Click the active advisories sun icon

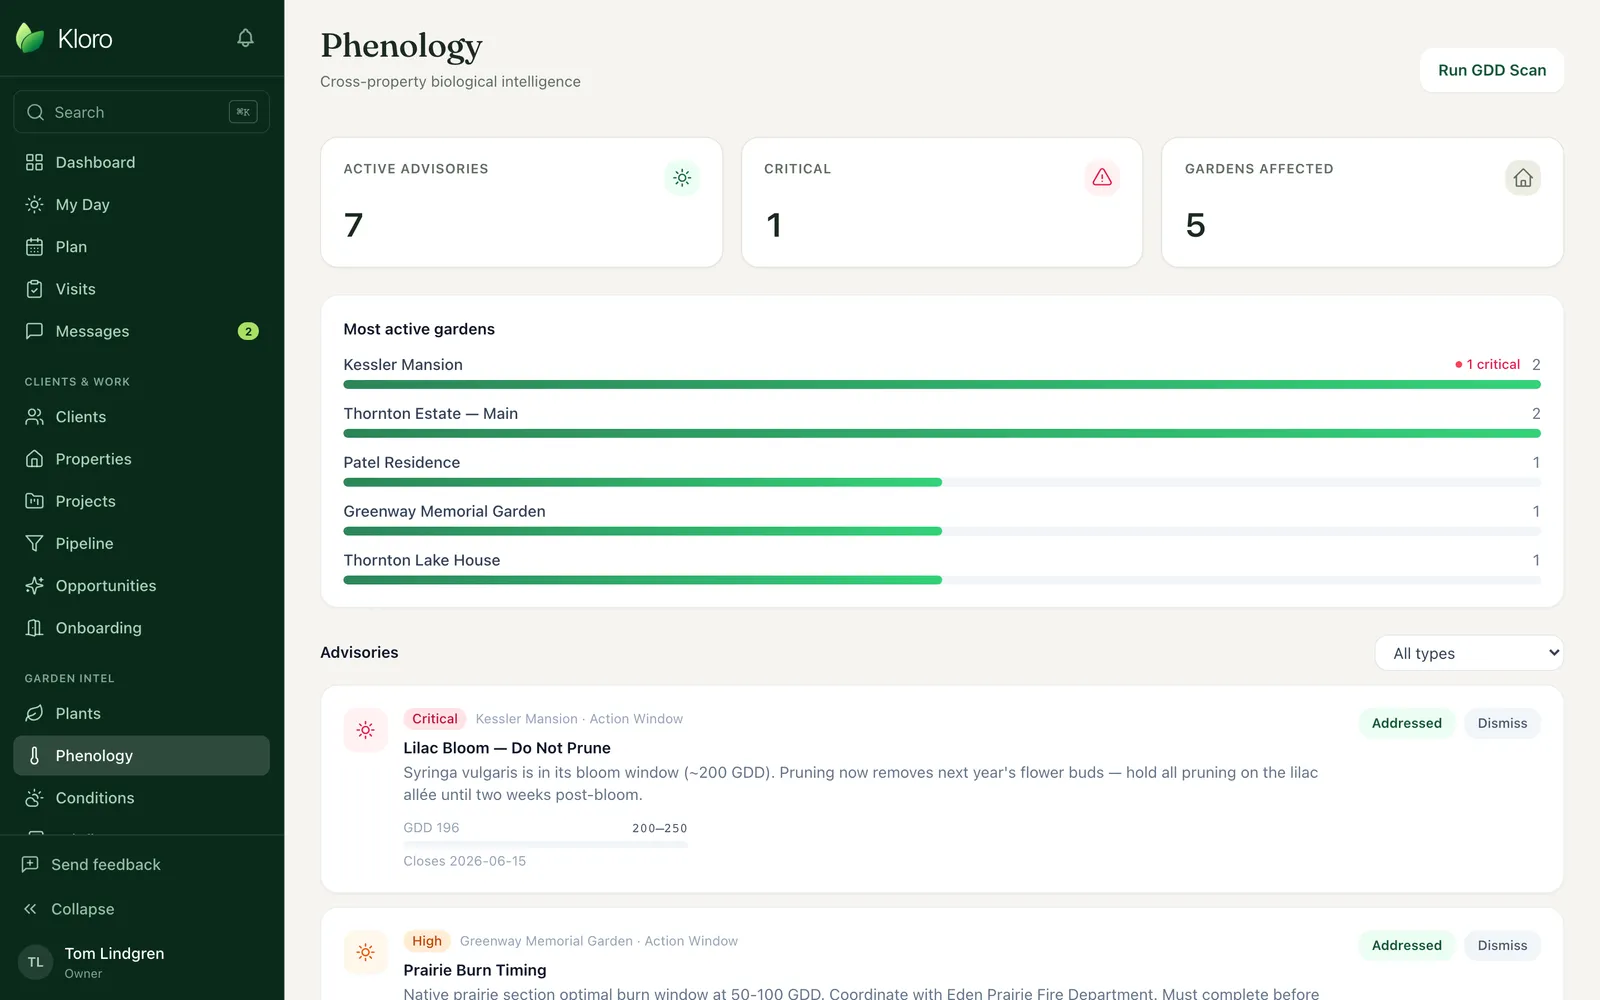[682, 177]
